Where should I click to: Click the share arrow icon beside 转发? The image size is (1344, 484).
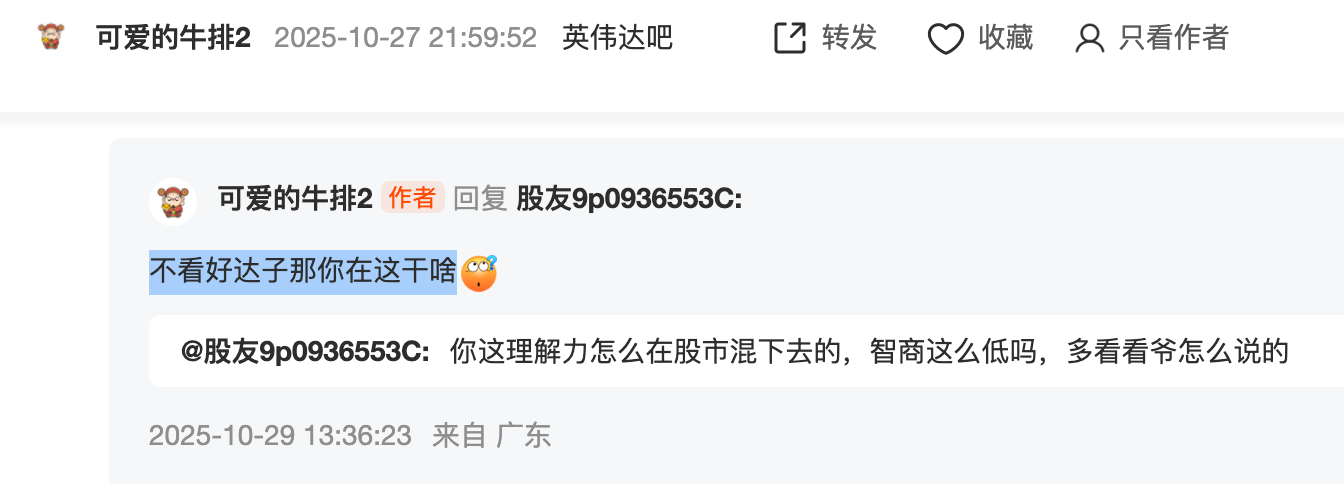click(790, 38)
